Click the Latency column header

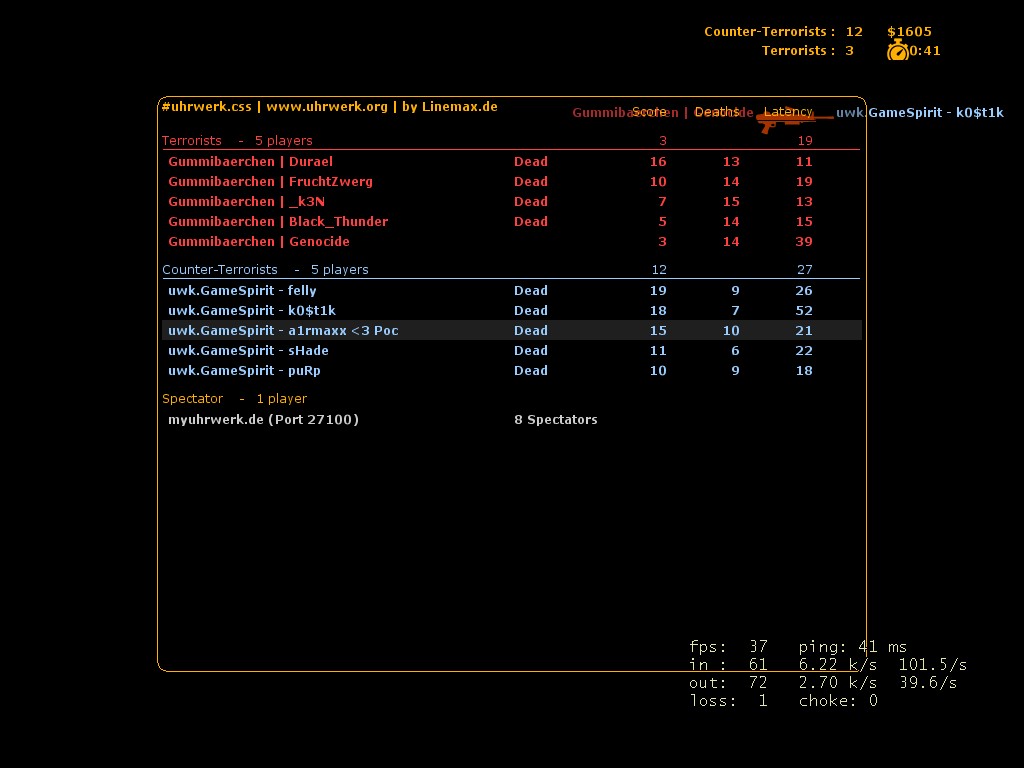[x=788, y=112]
